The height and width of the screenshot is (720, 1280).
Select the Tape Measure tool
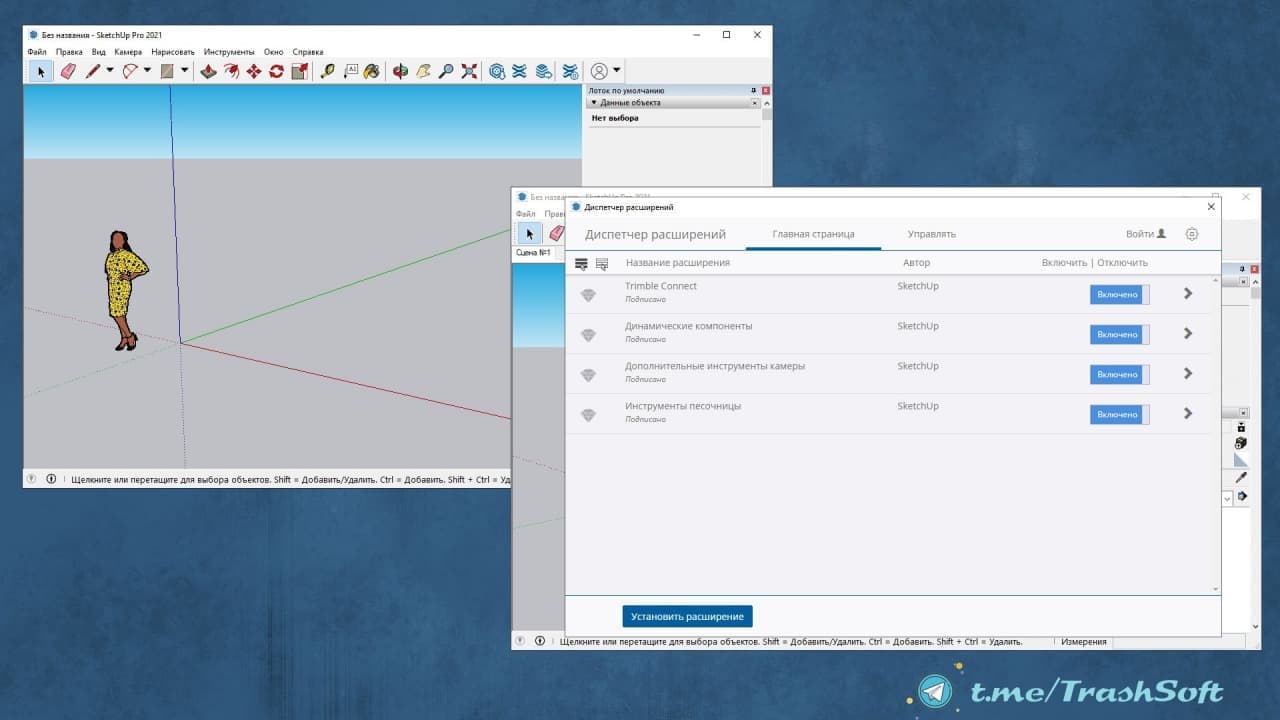327,71
